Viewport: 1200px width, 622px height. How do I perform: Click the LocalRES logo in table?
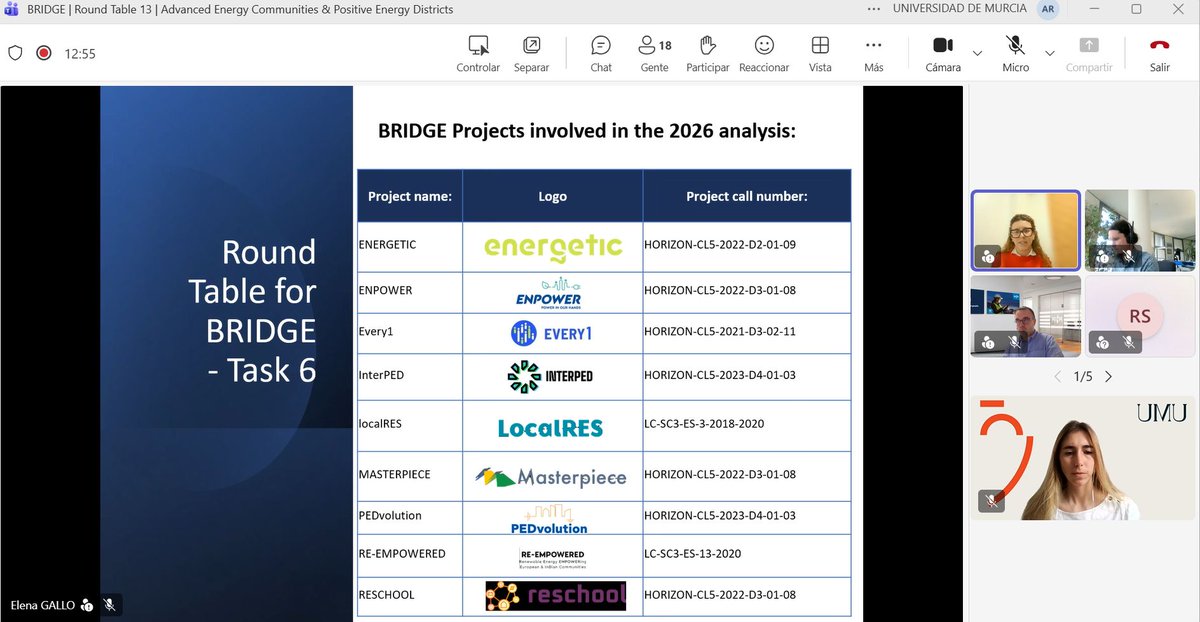550,428
